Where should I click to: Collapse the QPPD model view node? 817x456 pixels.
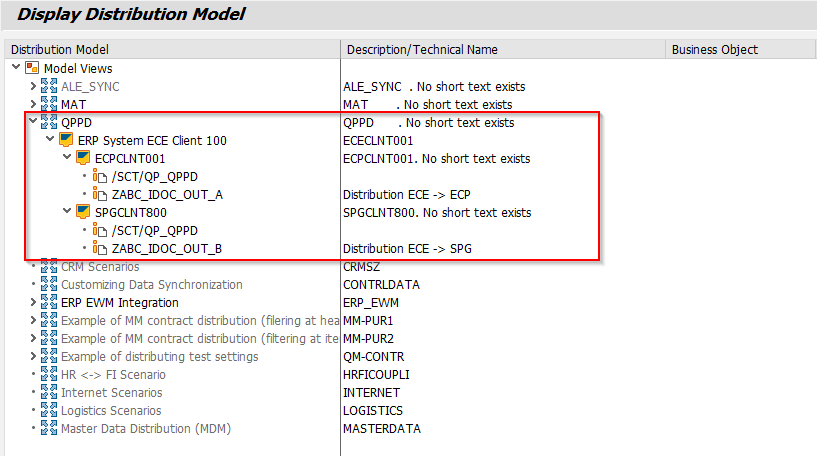pyautogui.click(x=33, y=122)
